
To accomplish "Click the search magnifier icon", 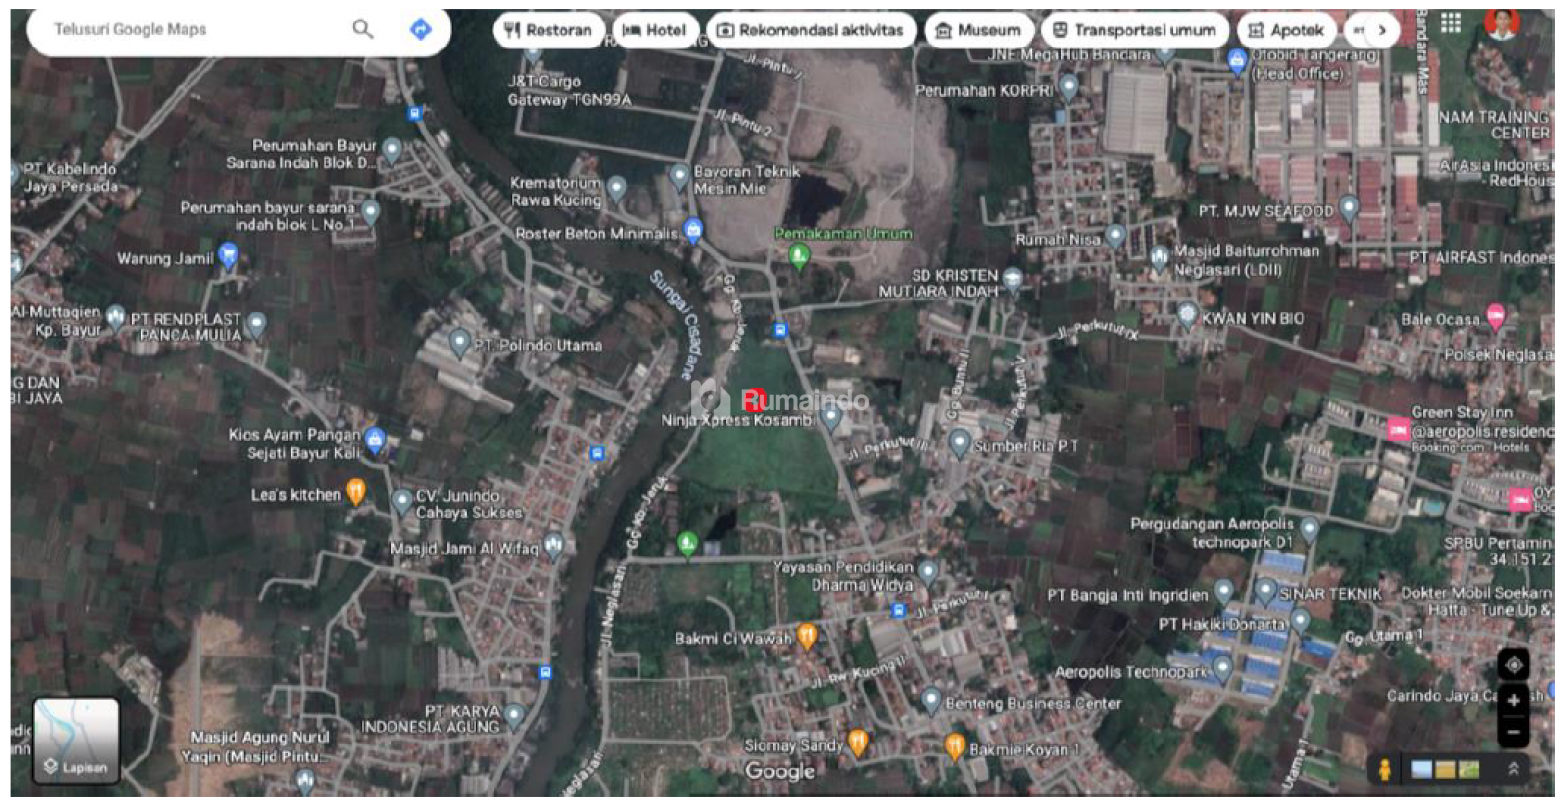I will (x=363, y=30).
